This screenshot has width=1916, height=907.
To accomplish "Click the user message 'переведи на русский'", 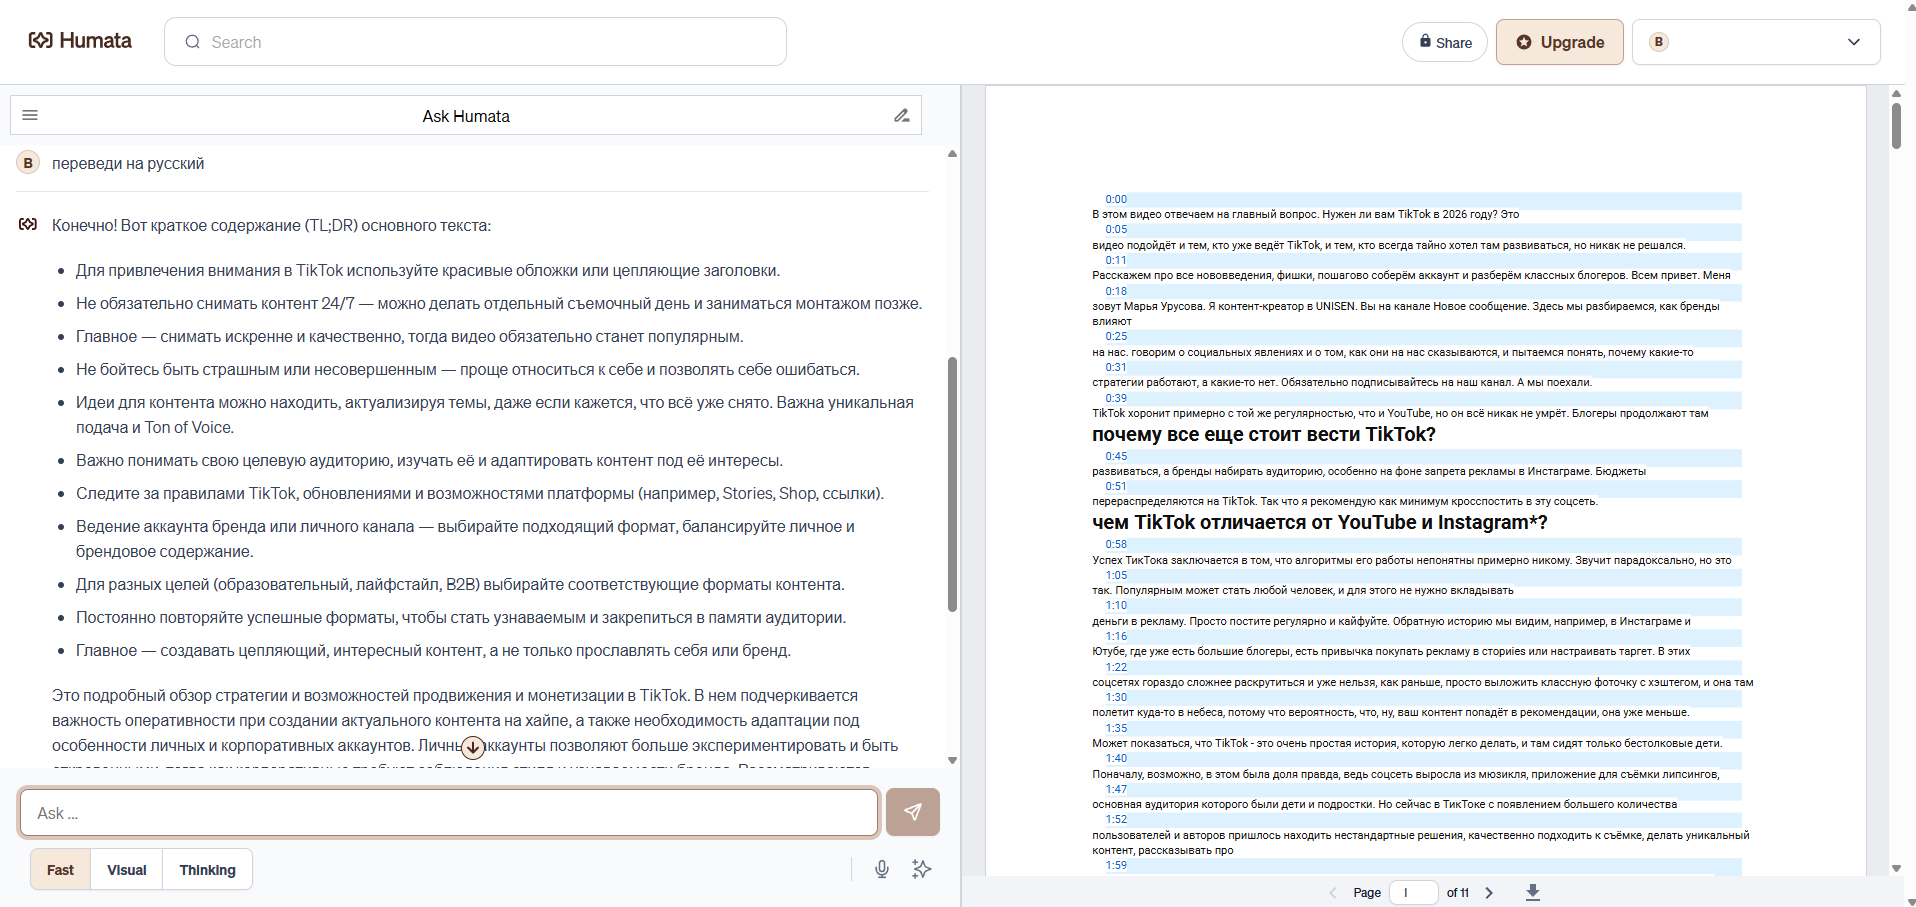I will pos(128,163).
